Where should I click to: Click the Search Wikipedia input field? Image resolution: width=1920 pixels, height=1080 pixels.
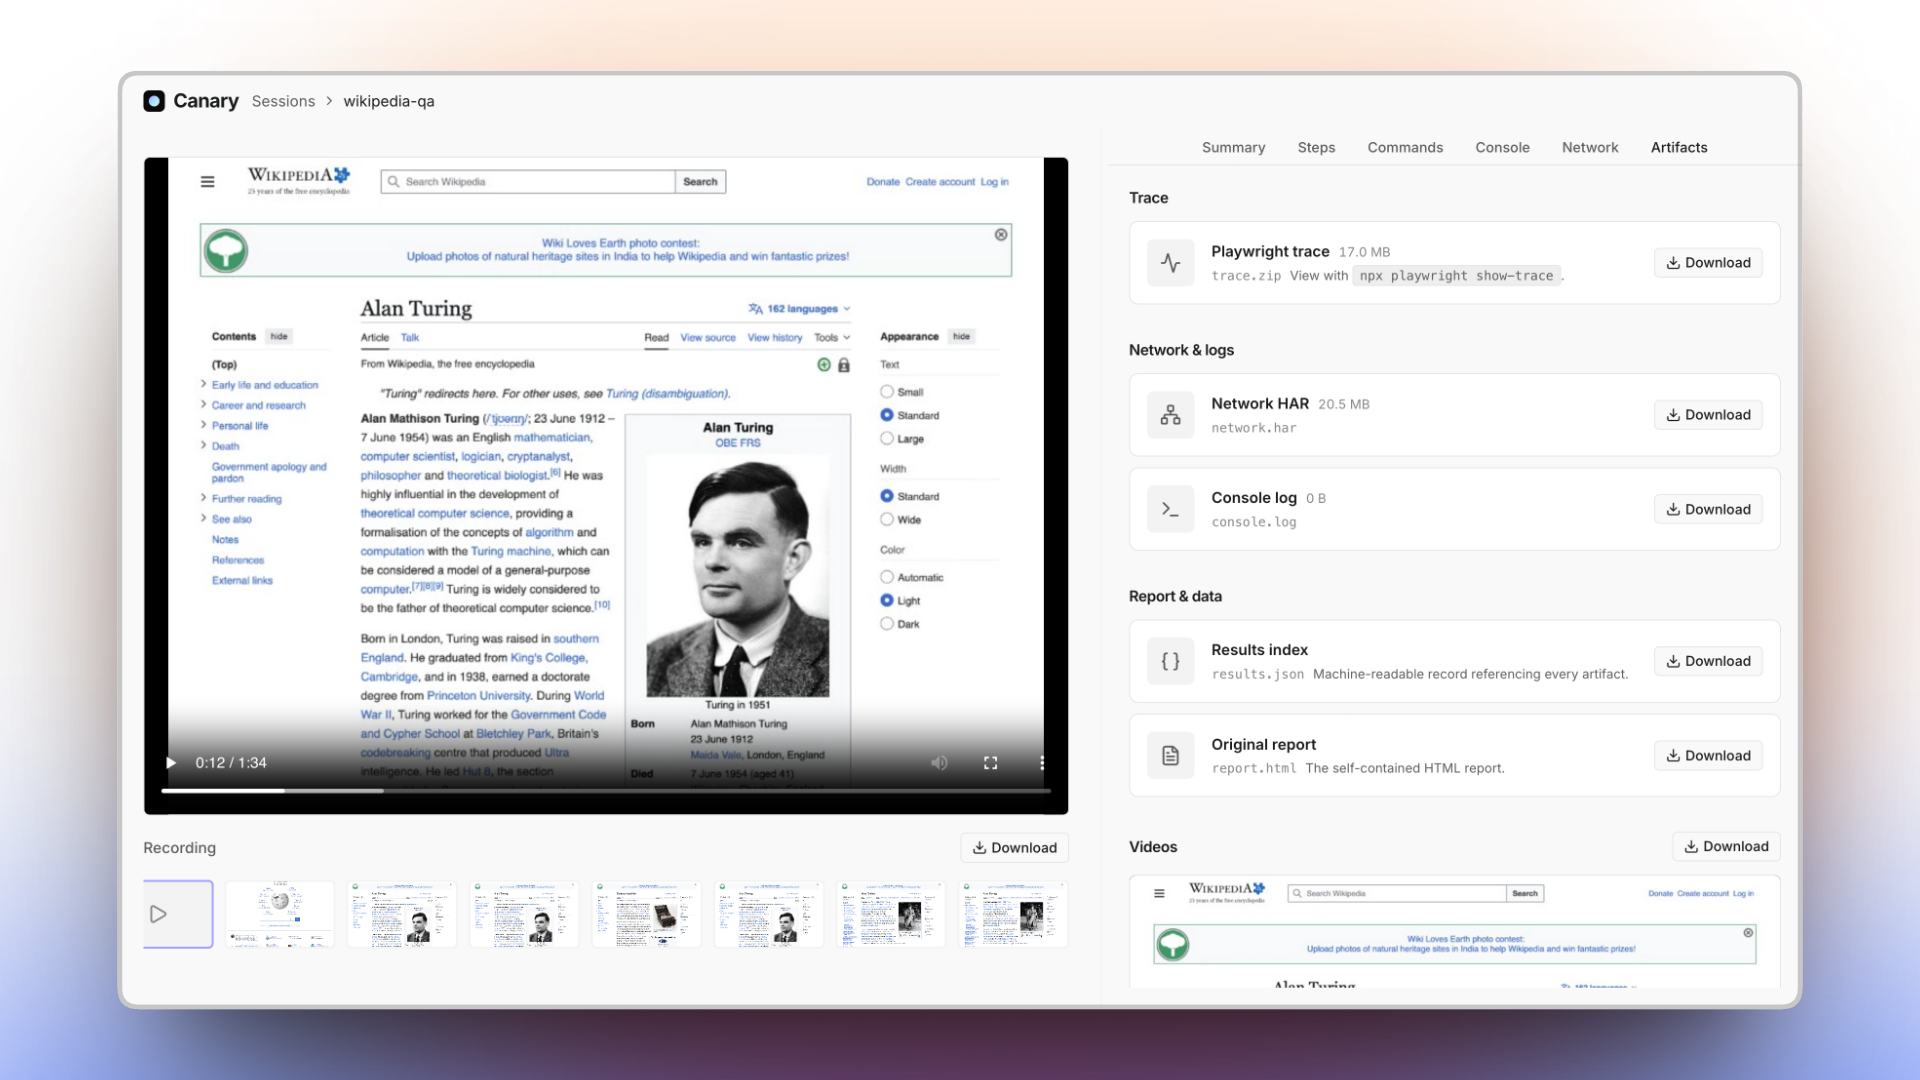point(528,182)
